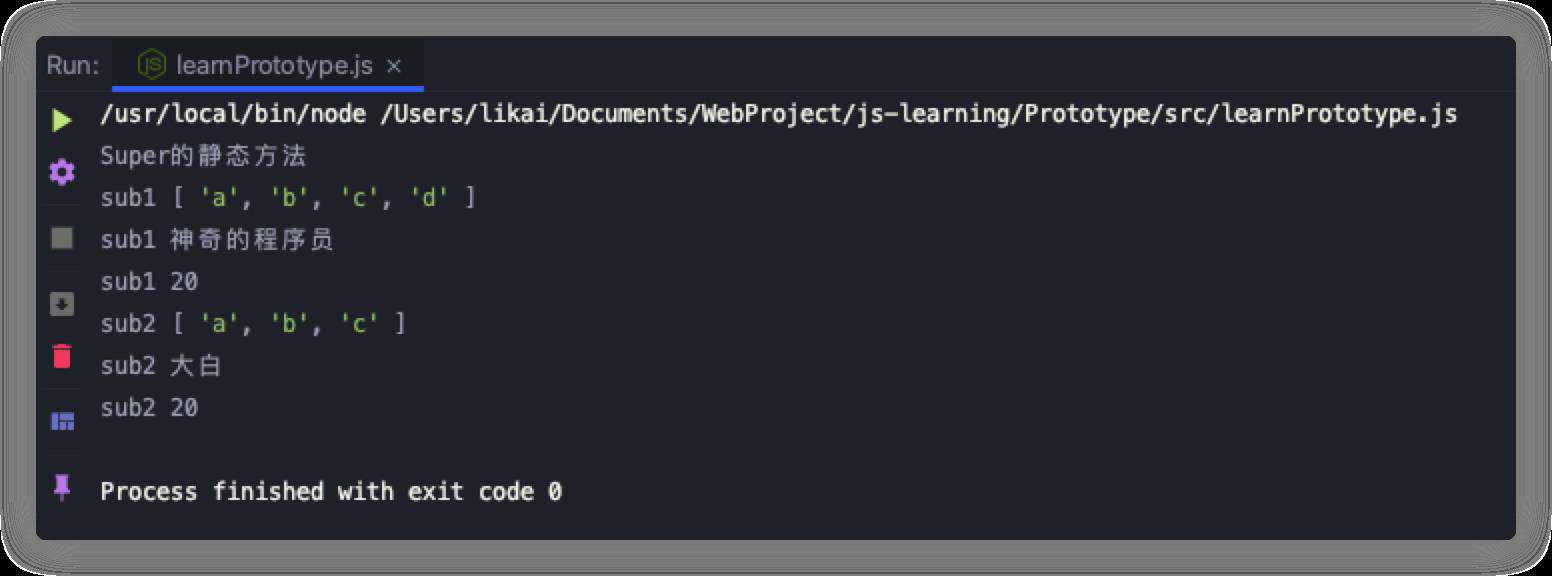Click the "sub1 神奇的程序员" output line
The height and width of the screenshot is (576, 1552).
click(216, 240)
